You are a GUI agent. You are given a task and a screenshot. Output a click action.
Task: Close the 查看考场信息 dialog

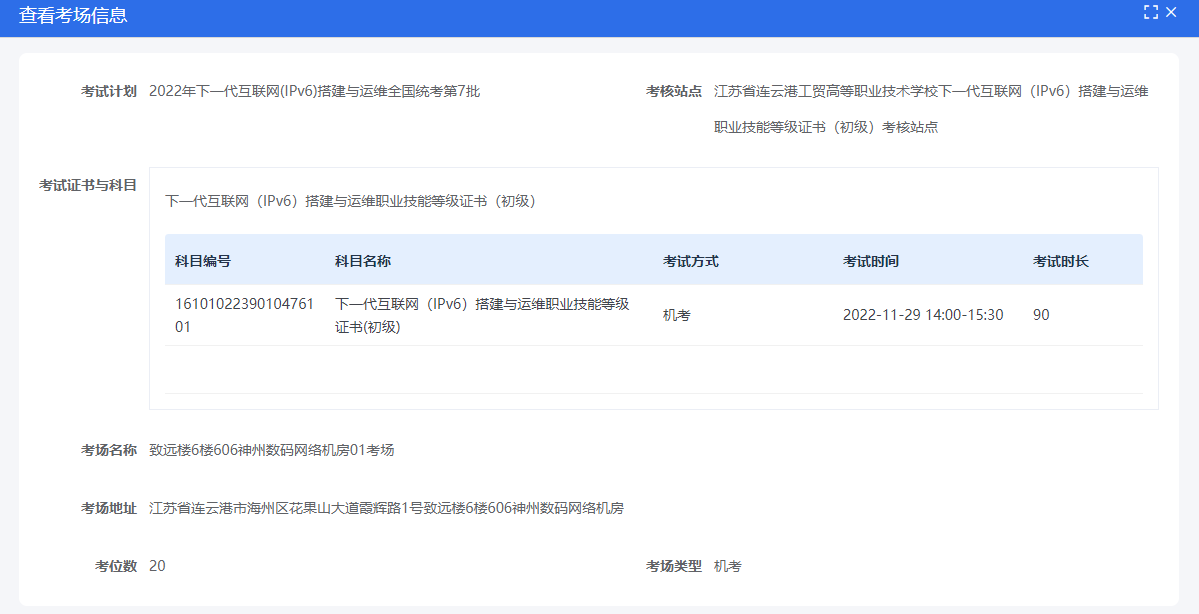pos(1171,13)
